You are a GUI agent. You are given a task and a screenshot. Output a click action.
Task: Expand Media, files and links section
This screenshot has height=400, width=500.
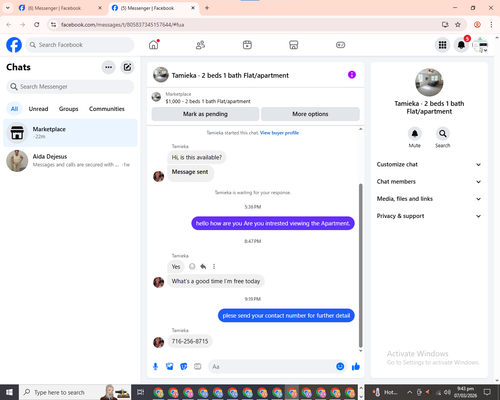point(429,199)
